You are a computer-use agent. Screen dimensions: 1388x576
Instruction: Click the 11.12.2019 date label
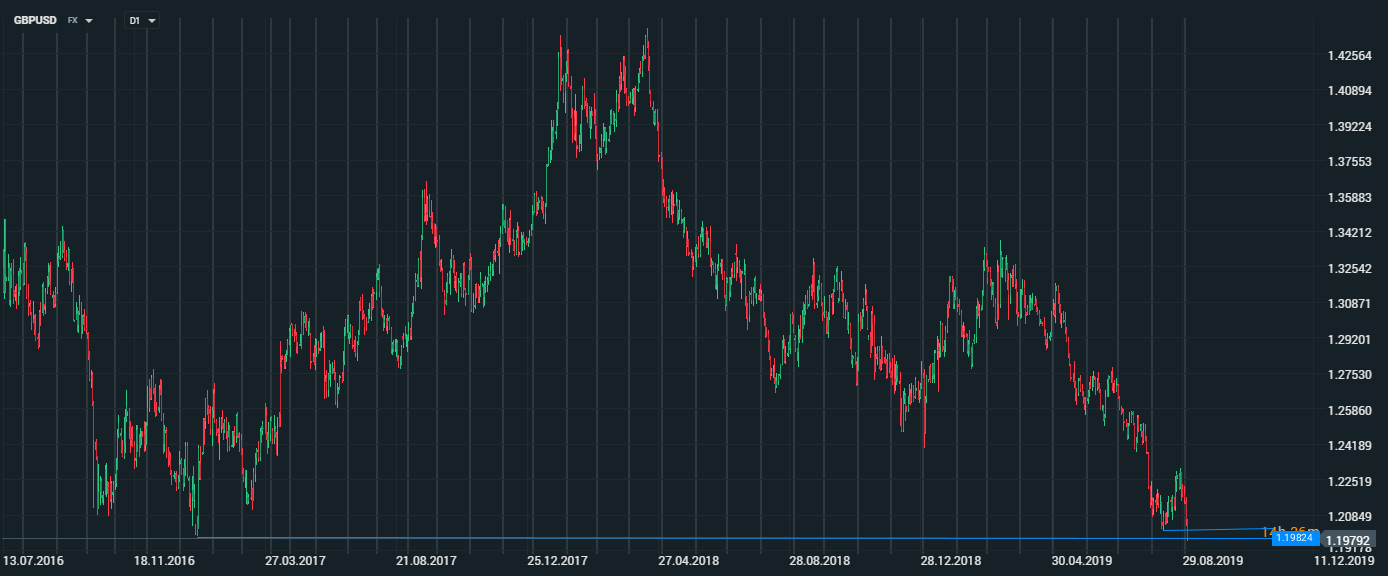(x=1343, y=562)
